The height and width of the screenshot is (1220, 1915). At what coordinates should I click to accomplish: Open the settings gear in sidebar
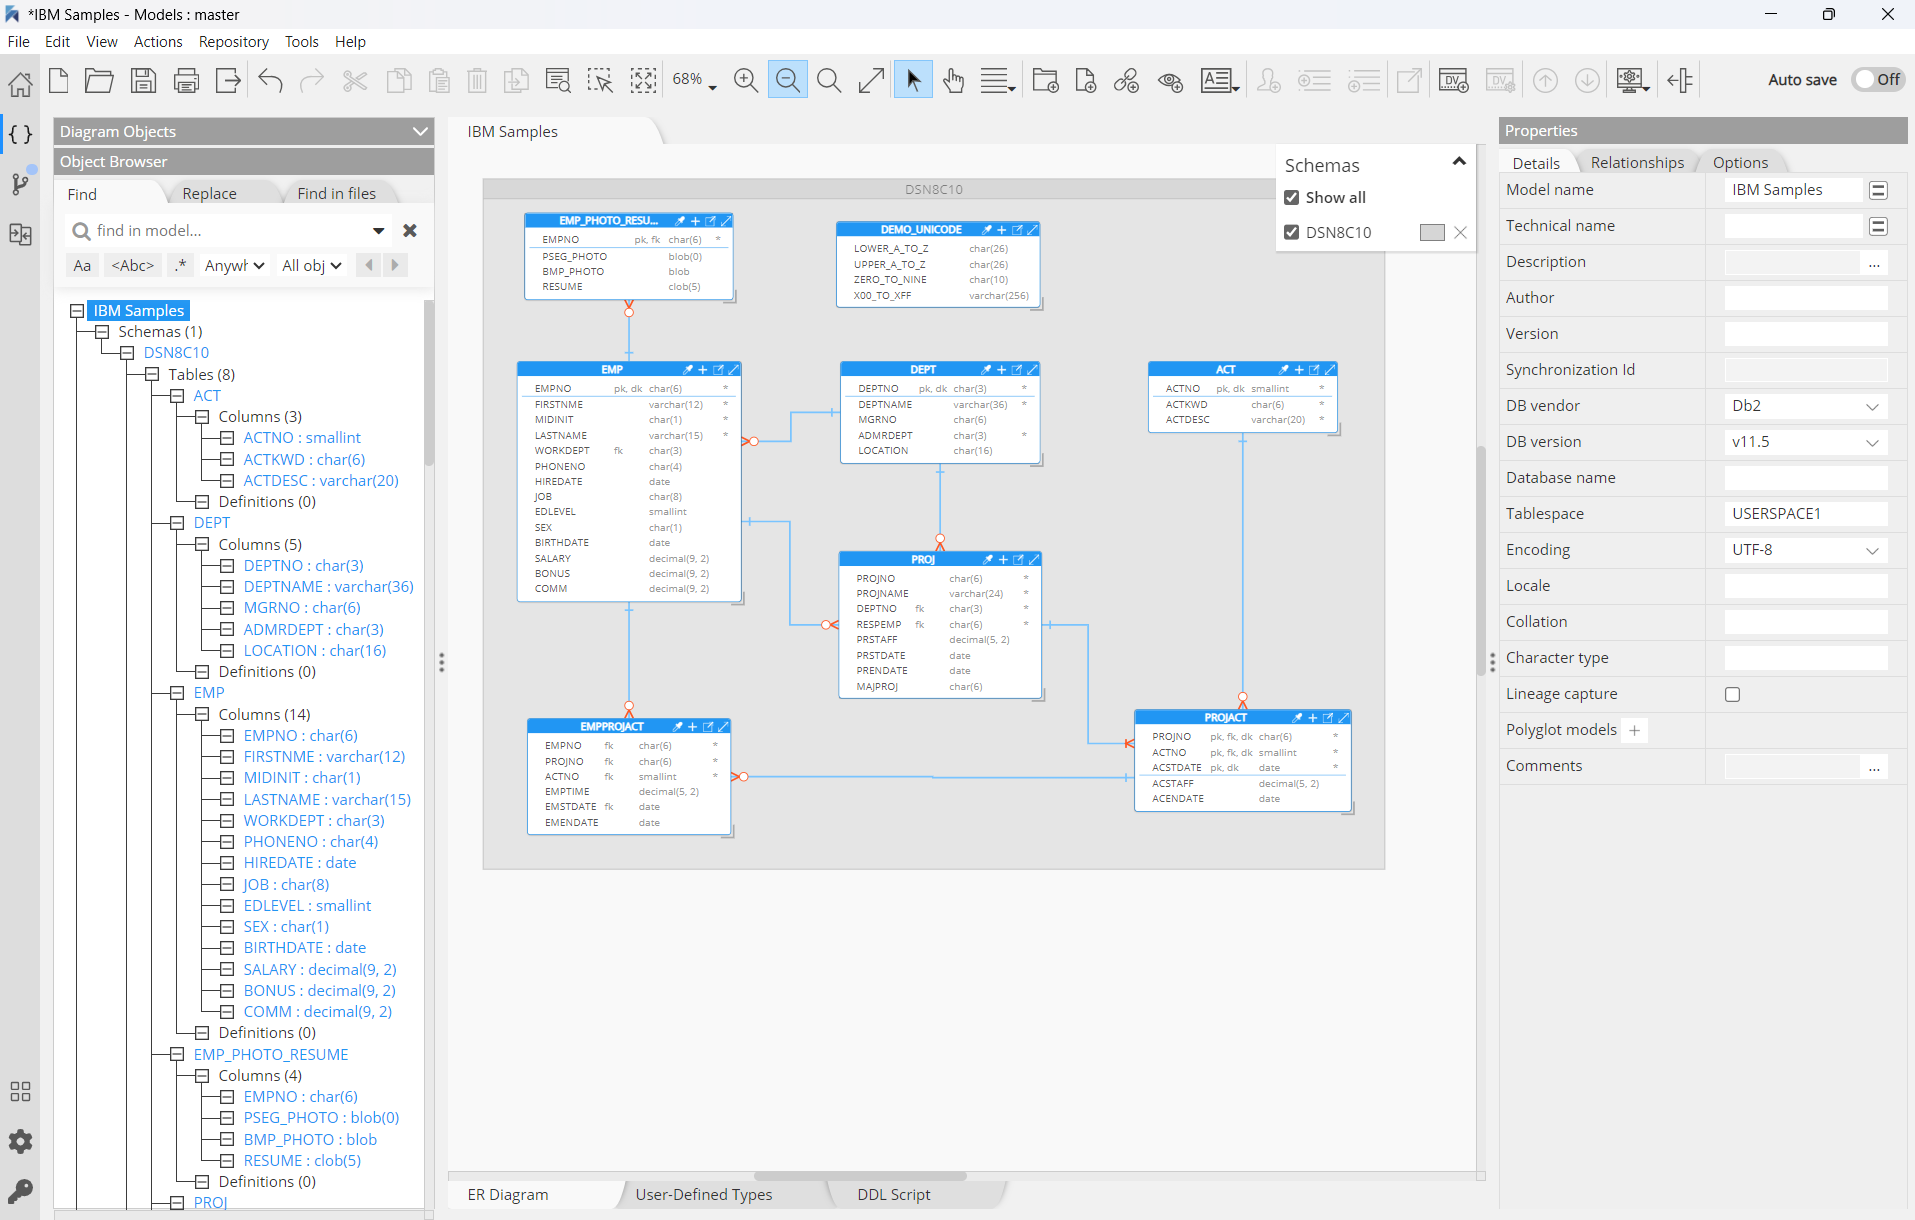(x=20, y=1142)
